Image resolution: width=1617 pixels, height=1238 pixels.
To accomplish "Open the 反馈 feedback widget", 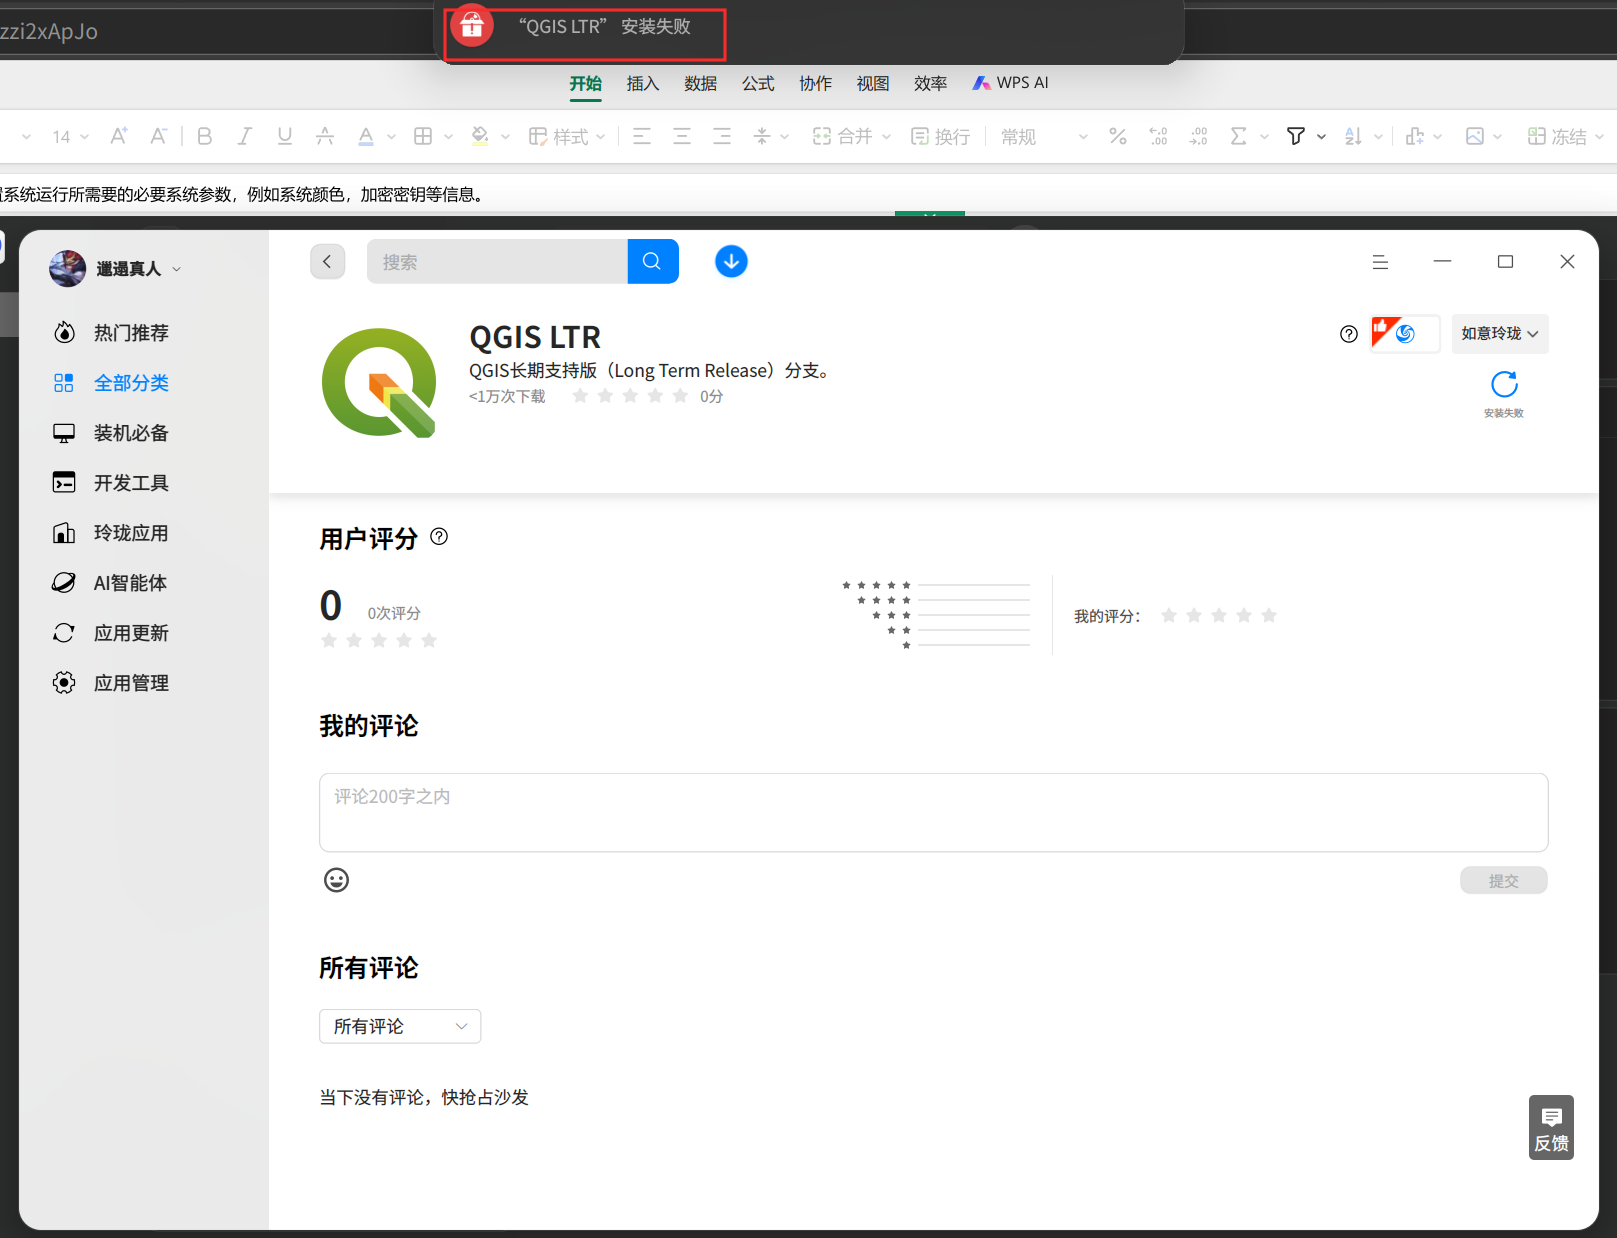I will tap(1551, 1128).
